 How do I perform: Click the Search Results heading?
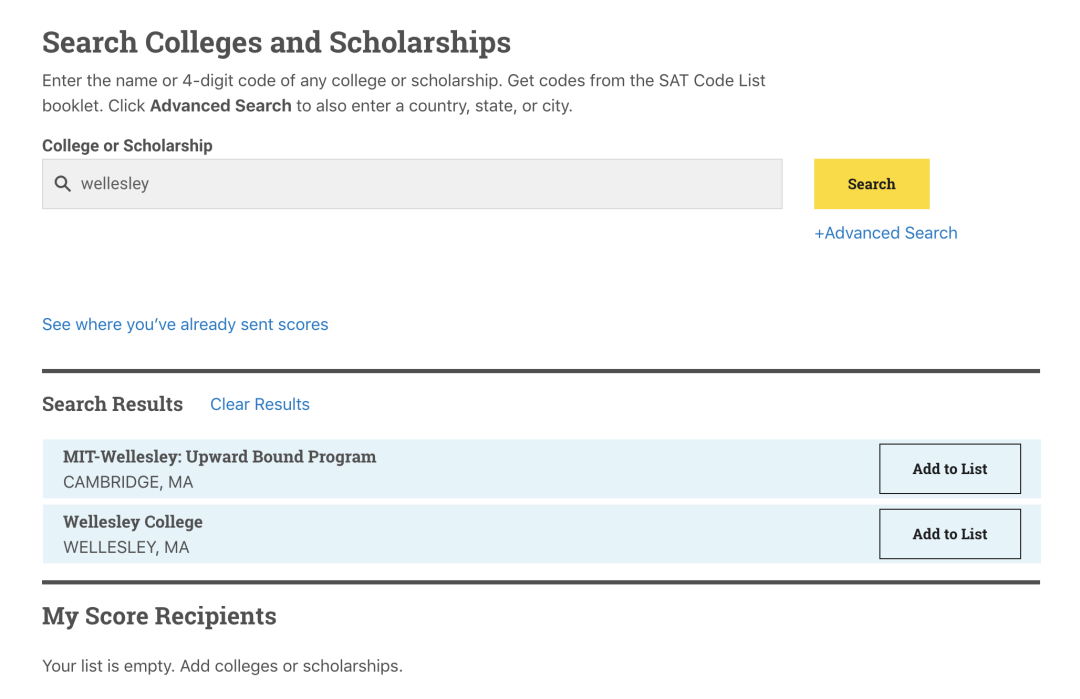click(112, 404)
